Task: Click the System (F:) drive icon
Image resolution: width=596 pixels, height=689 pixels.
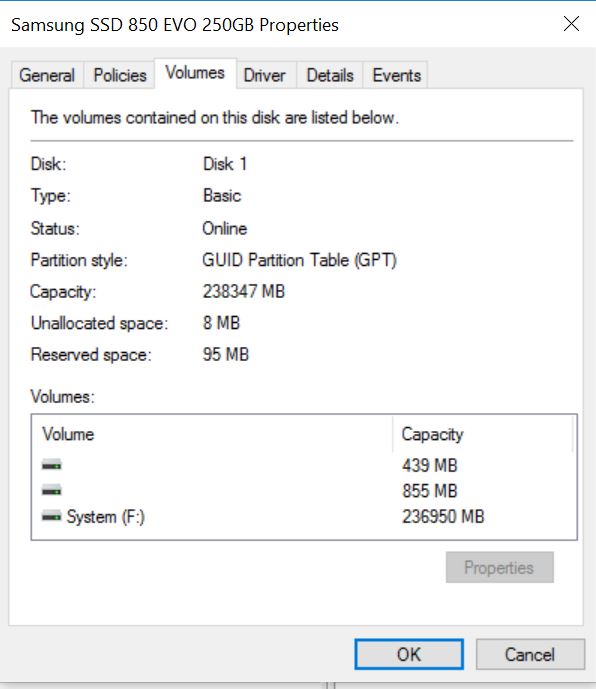Action: click(x=51, y=516)
